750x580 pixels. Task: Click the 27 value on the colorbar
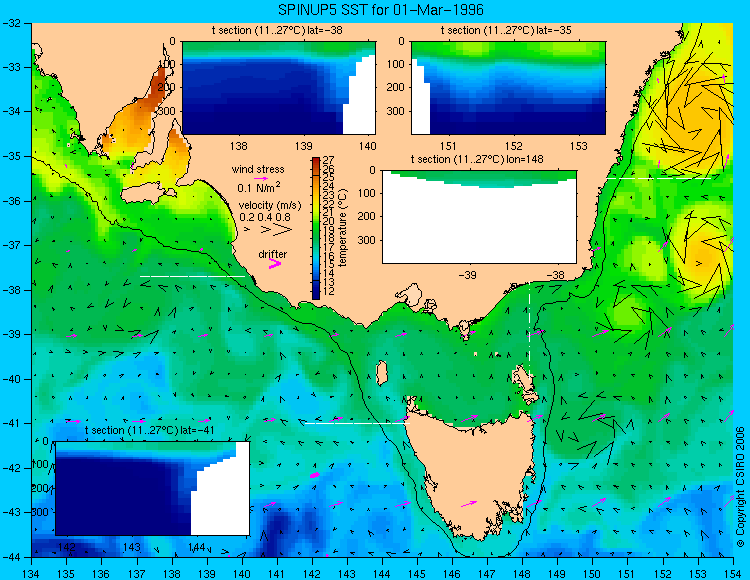tap(329, 160)
